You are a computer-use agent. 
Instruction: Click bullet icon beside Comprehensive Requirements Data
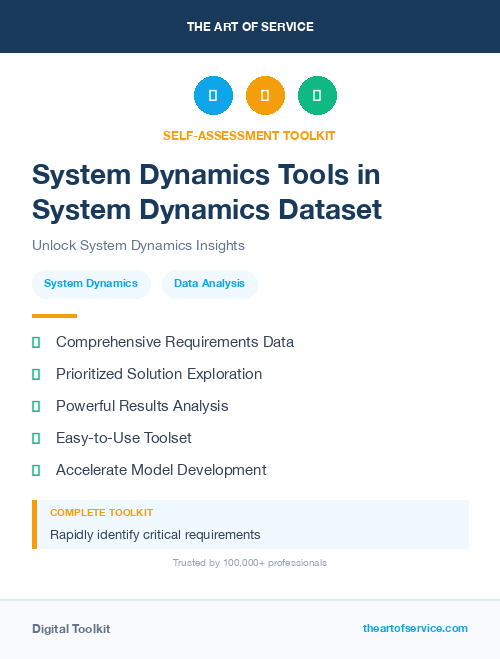coord(36,343)
